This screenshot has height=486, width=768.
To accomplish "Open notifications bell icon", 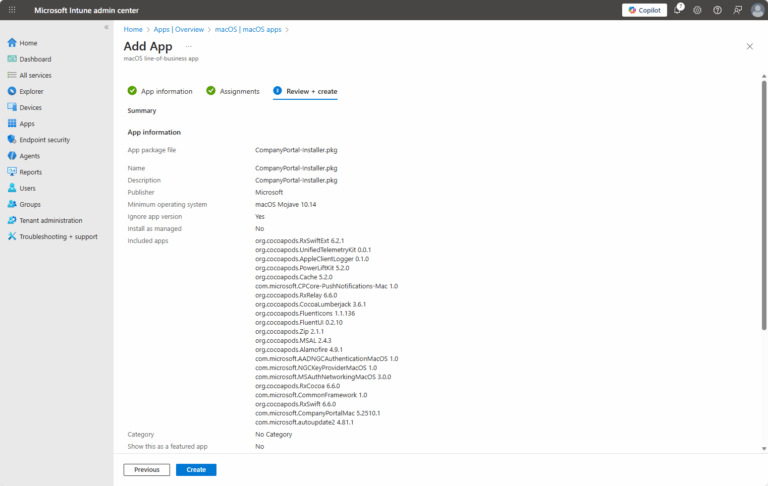I will [x=678, y=10].
